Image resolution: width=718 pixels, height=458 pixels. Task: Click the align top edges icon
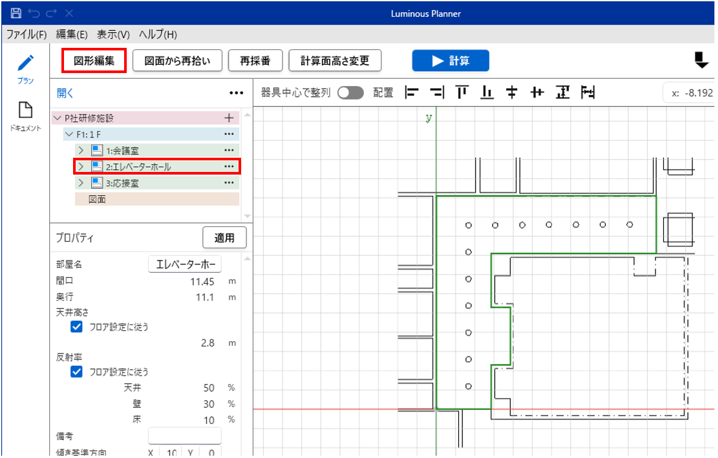(461, 93)
